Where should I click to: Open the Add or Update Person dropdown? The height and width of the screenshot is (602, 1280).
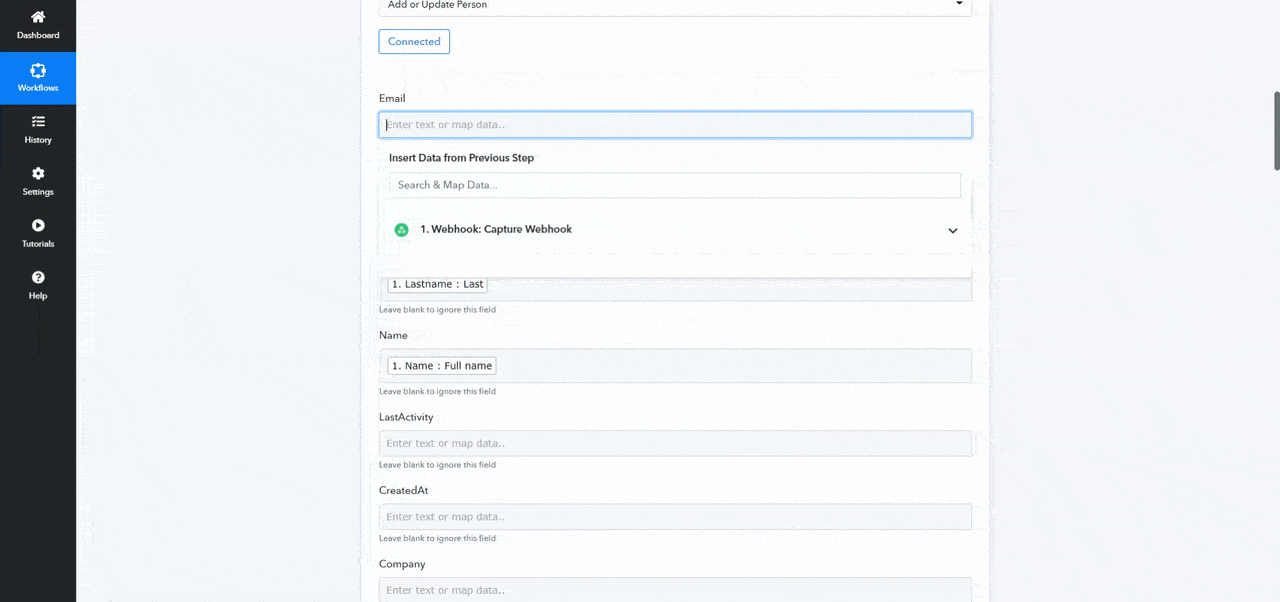click(675, 6)
